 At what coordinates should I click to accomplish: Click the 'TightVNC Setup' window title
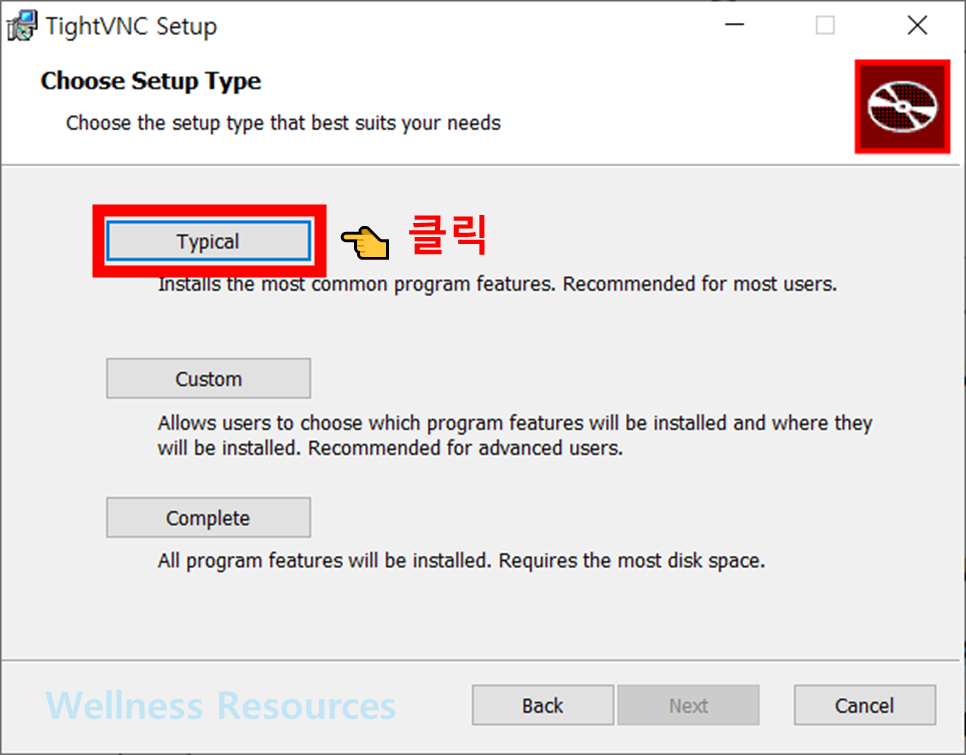click(131, 26)
